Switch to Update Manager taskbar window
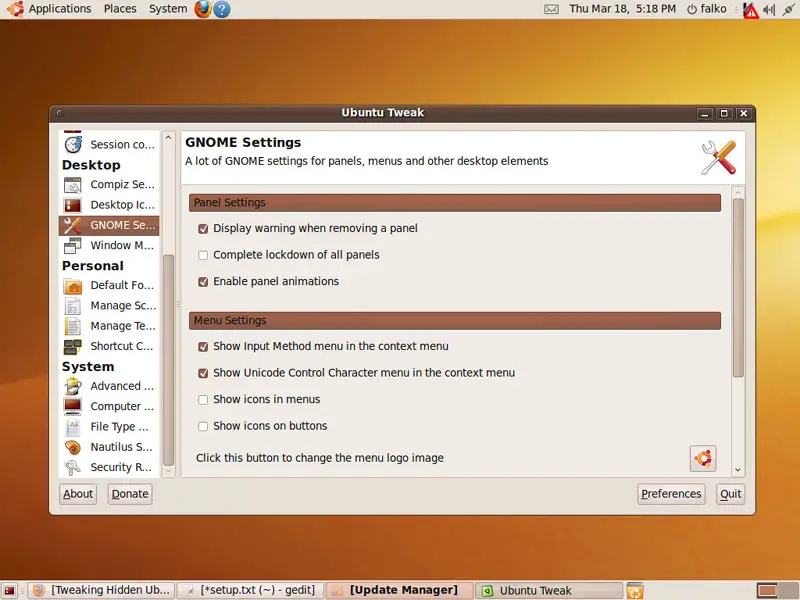 399,591
